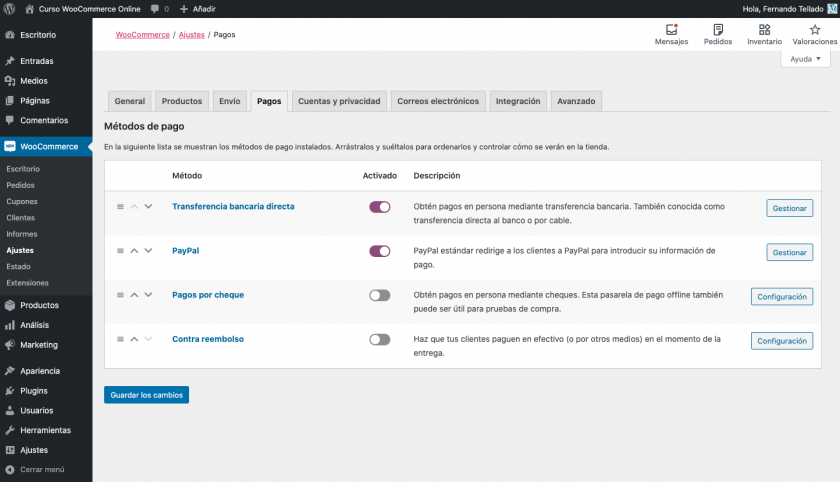The width and height of the screenshot is (840, 482).
Task: Move Pagos por cheque up with arrow
Action: point(134,295)
